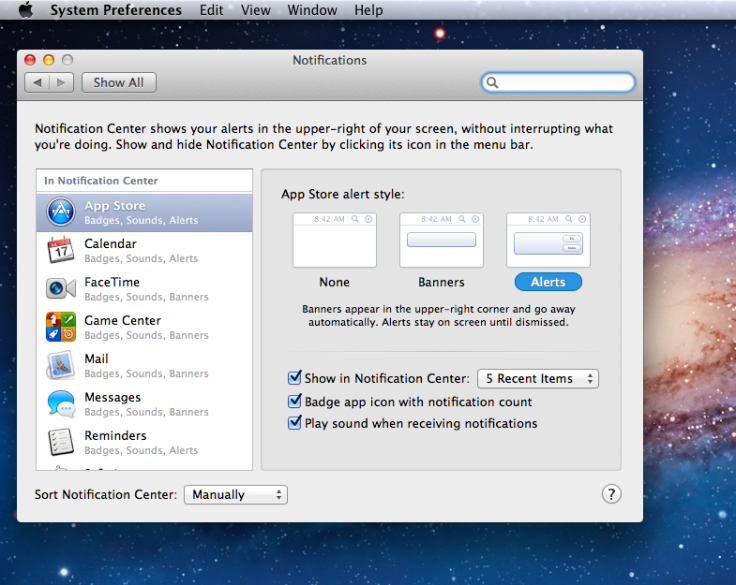736x585 pixels.
Task: Select the FaceTime camera icon
Action: [x=61, y=288]
